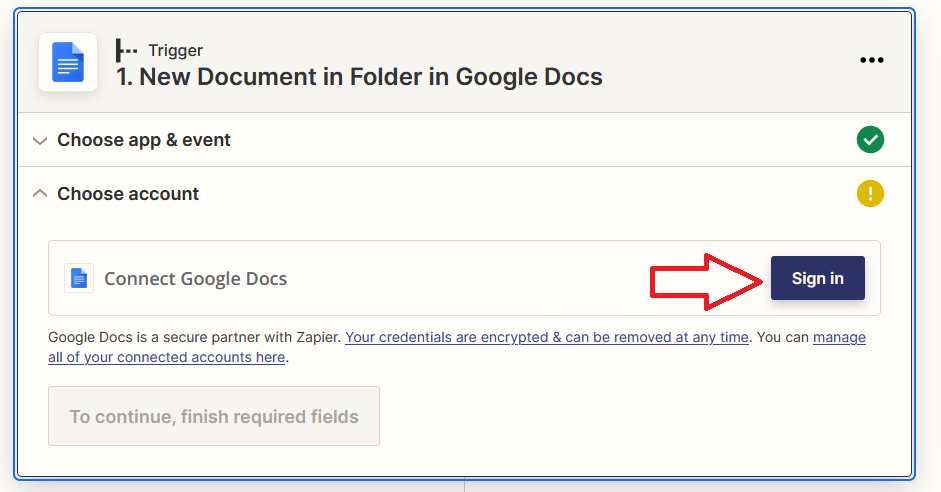
Task: Sign in to connect Google Docs
Action: [817, 278]
